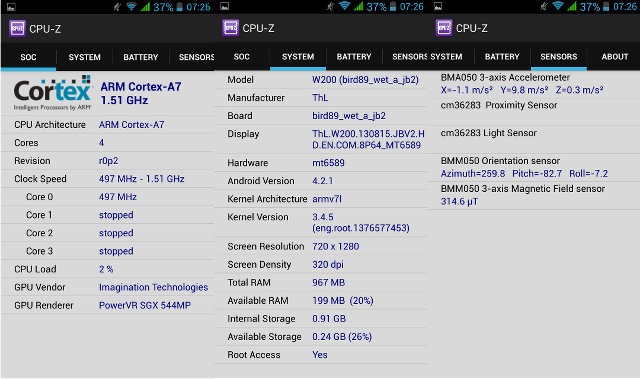The image size is (640, 379).
Task: Tap picture notification icon in middle screen
Action: pos(224,6)
